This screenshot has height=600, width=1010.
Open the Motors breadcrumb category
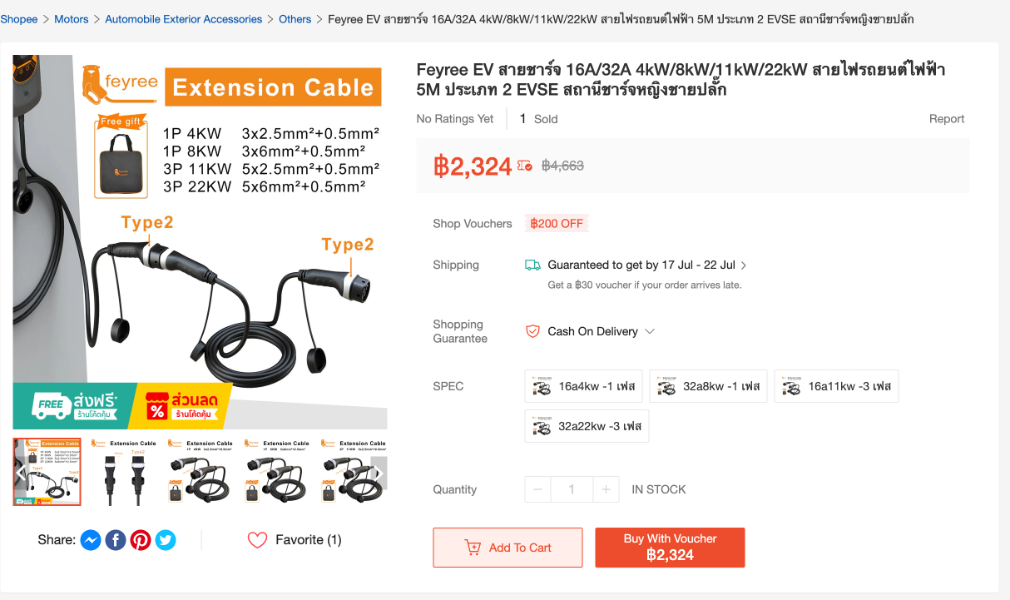[71, 19]
